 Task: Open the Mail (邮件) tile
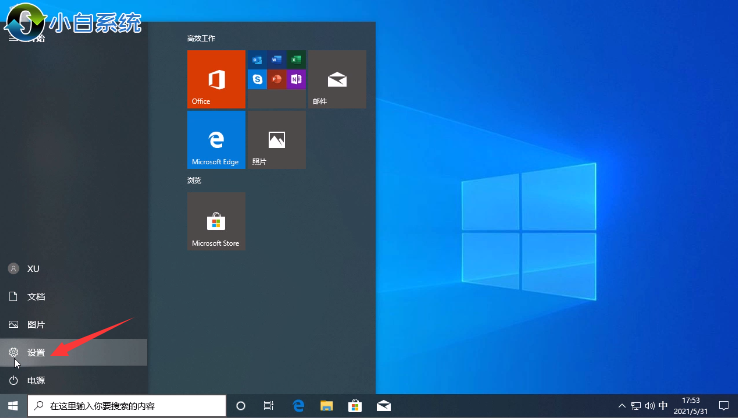click(337, 79)
